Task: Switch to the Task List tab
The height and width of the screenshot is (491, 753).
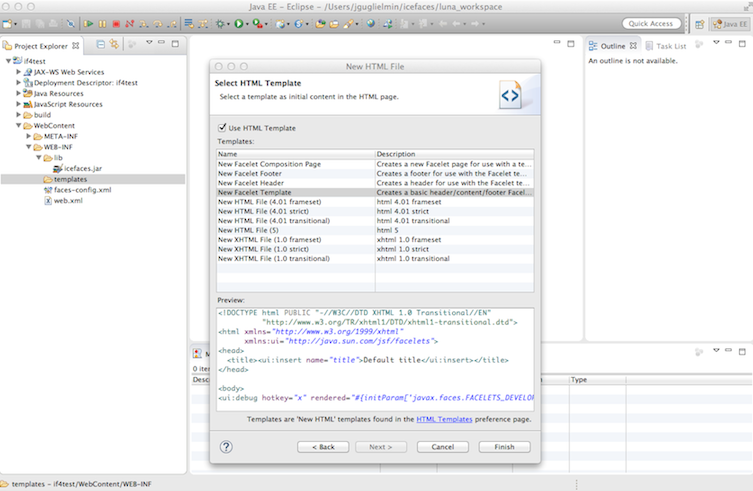Action: point(670,46)
